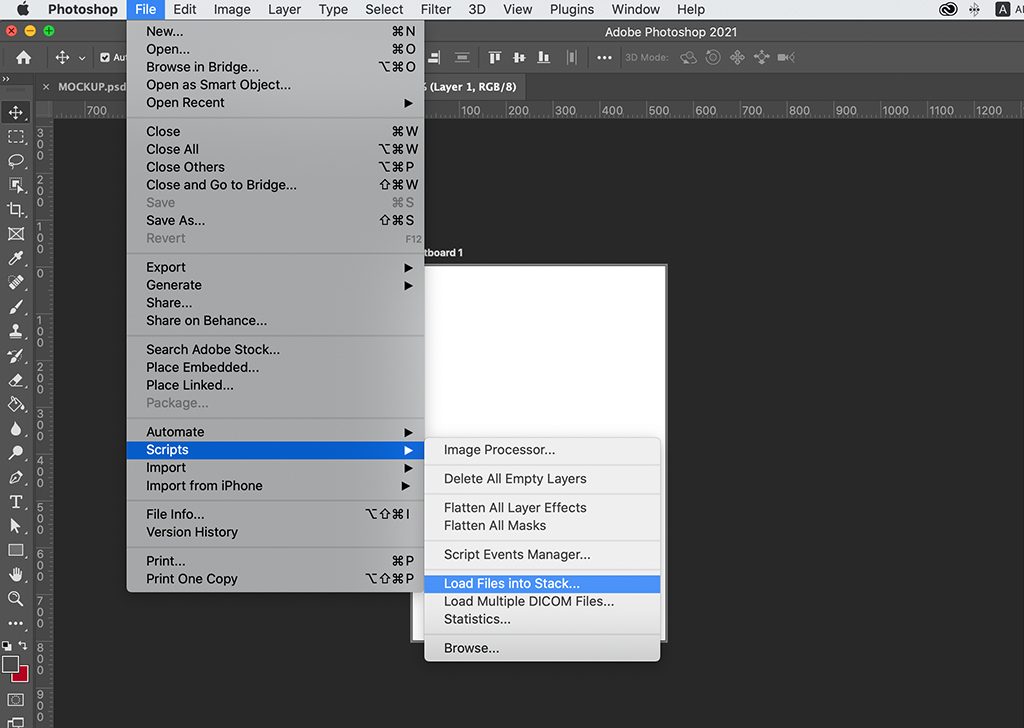Select the Zoom magnifier tool
This screenshot has width=1024, height=728.
point(16,598)
